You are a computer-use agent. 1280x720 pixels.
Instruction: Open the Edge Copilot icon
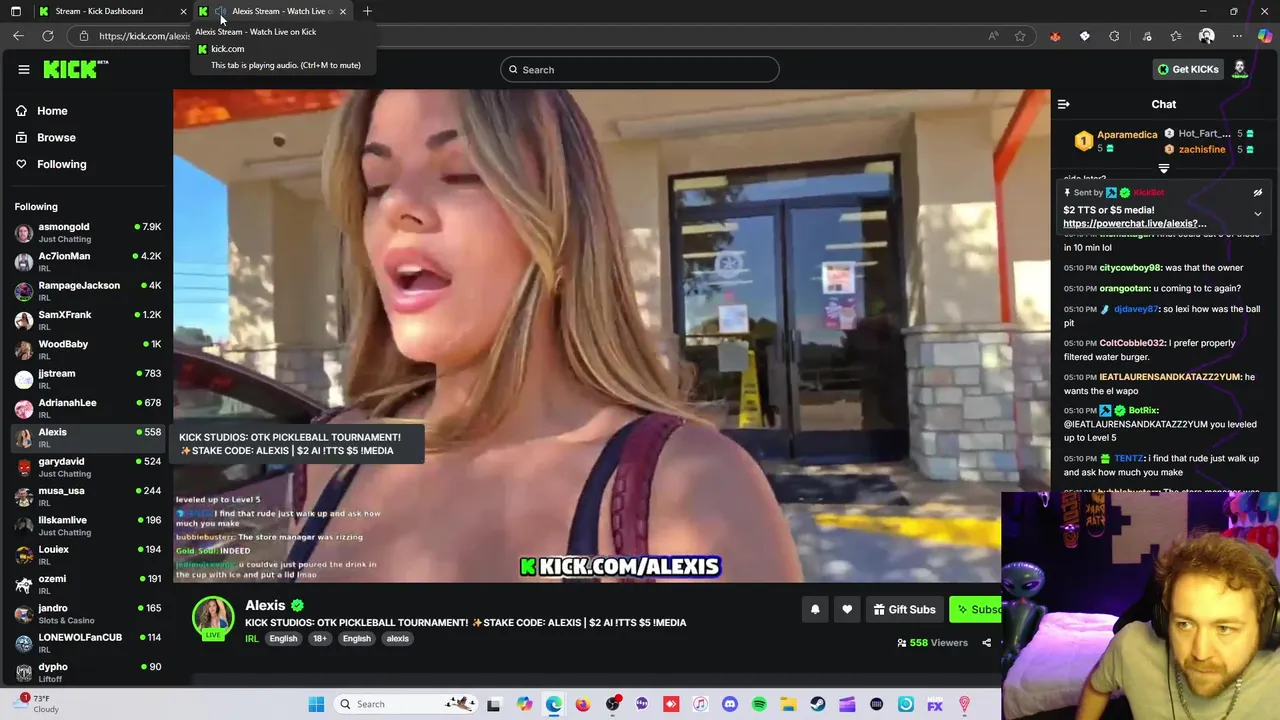point(1265,36)
